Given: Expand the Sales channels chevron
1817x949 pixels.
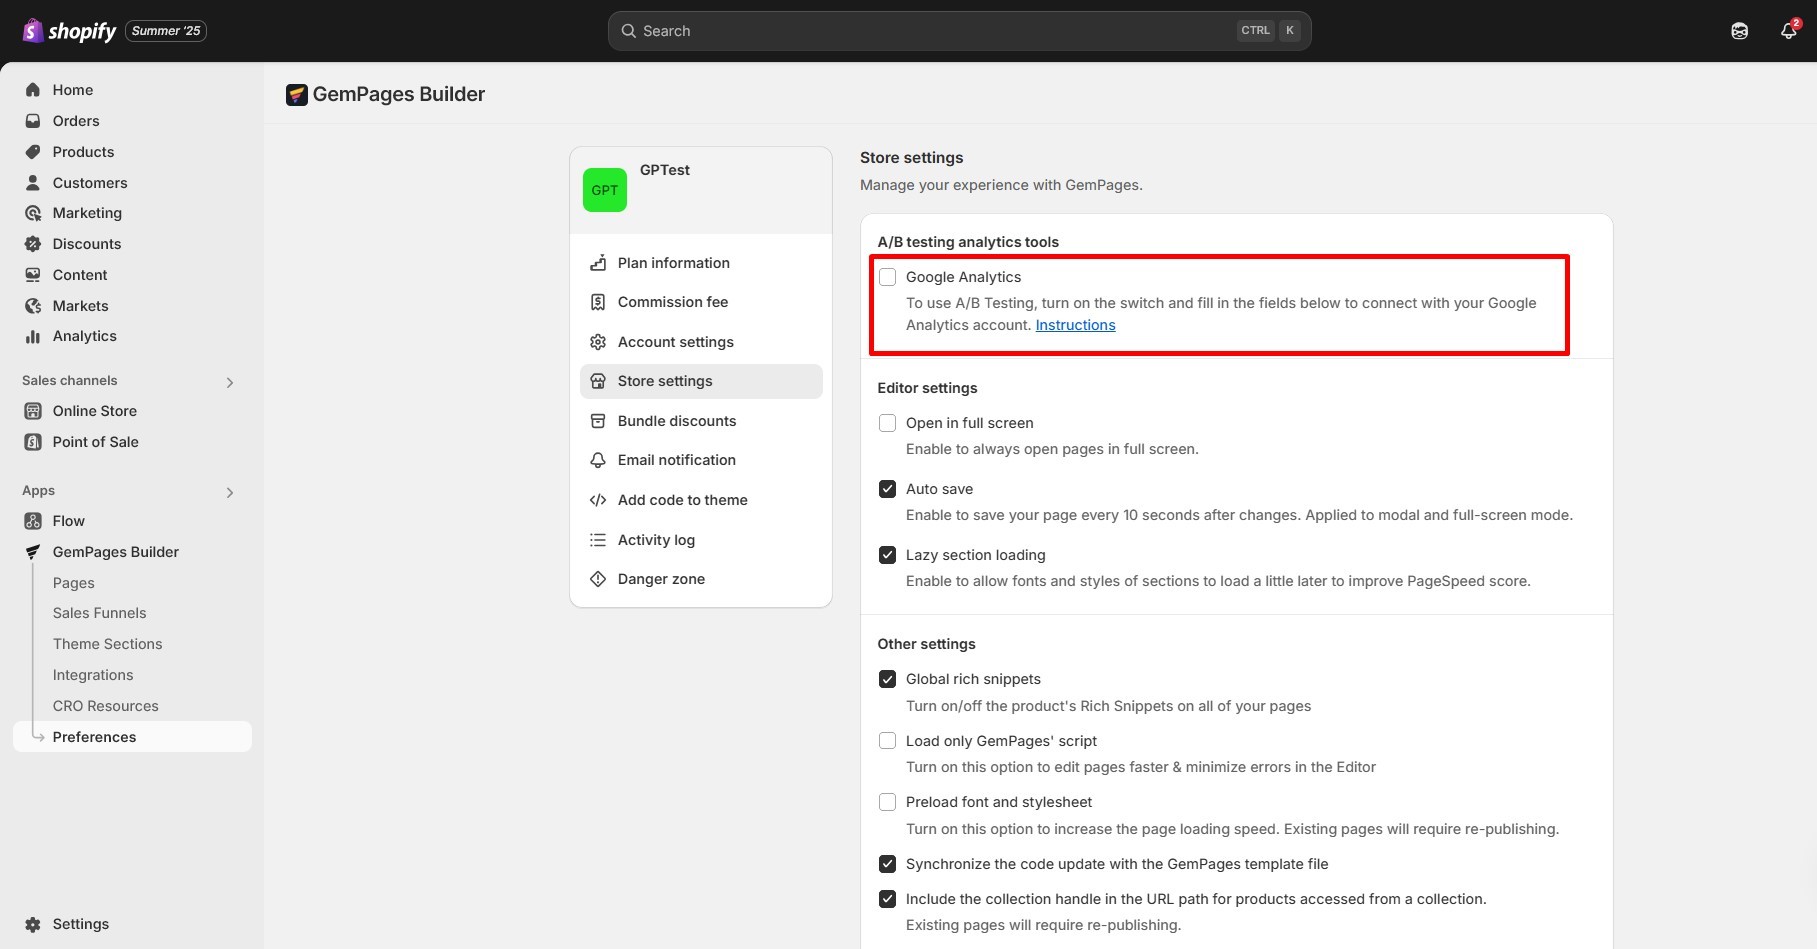Looking at the screenshot, I should [x=230, y=382].
